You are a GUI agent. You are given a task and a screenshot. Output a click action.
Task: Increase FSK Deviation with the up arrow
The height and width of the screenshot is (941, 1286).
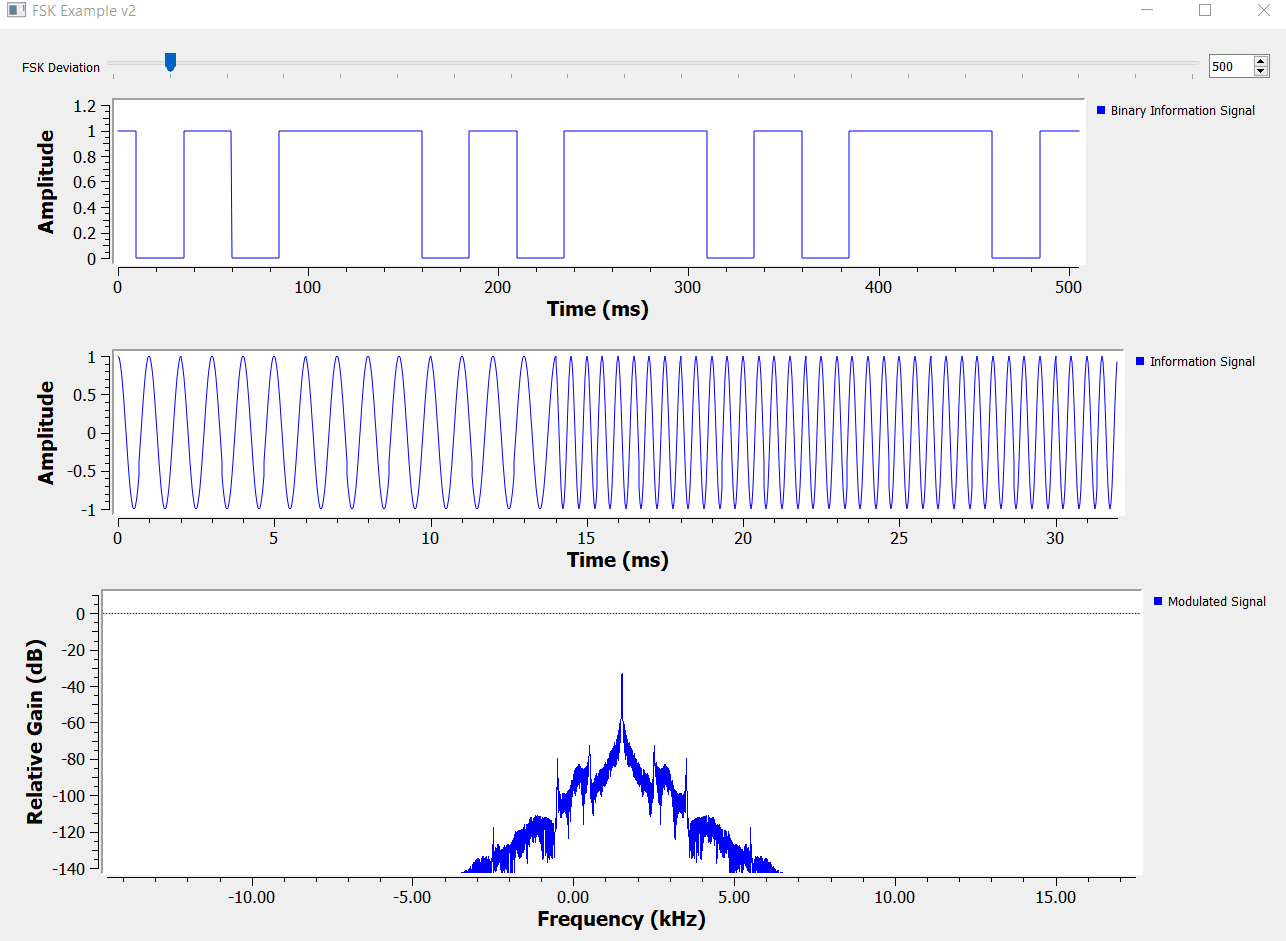point(1260,61)
